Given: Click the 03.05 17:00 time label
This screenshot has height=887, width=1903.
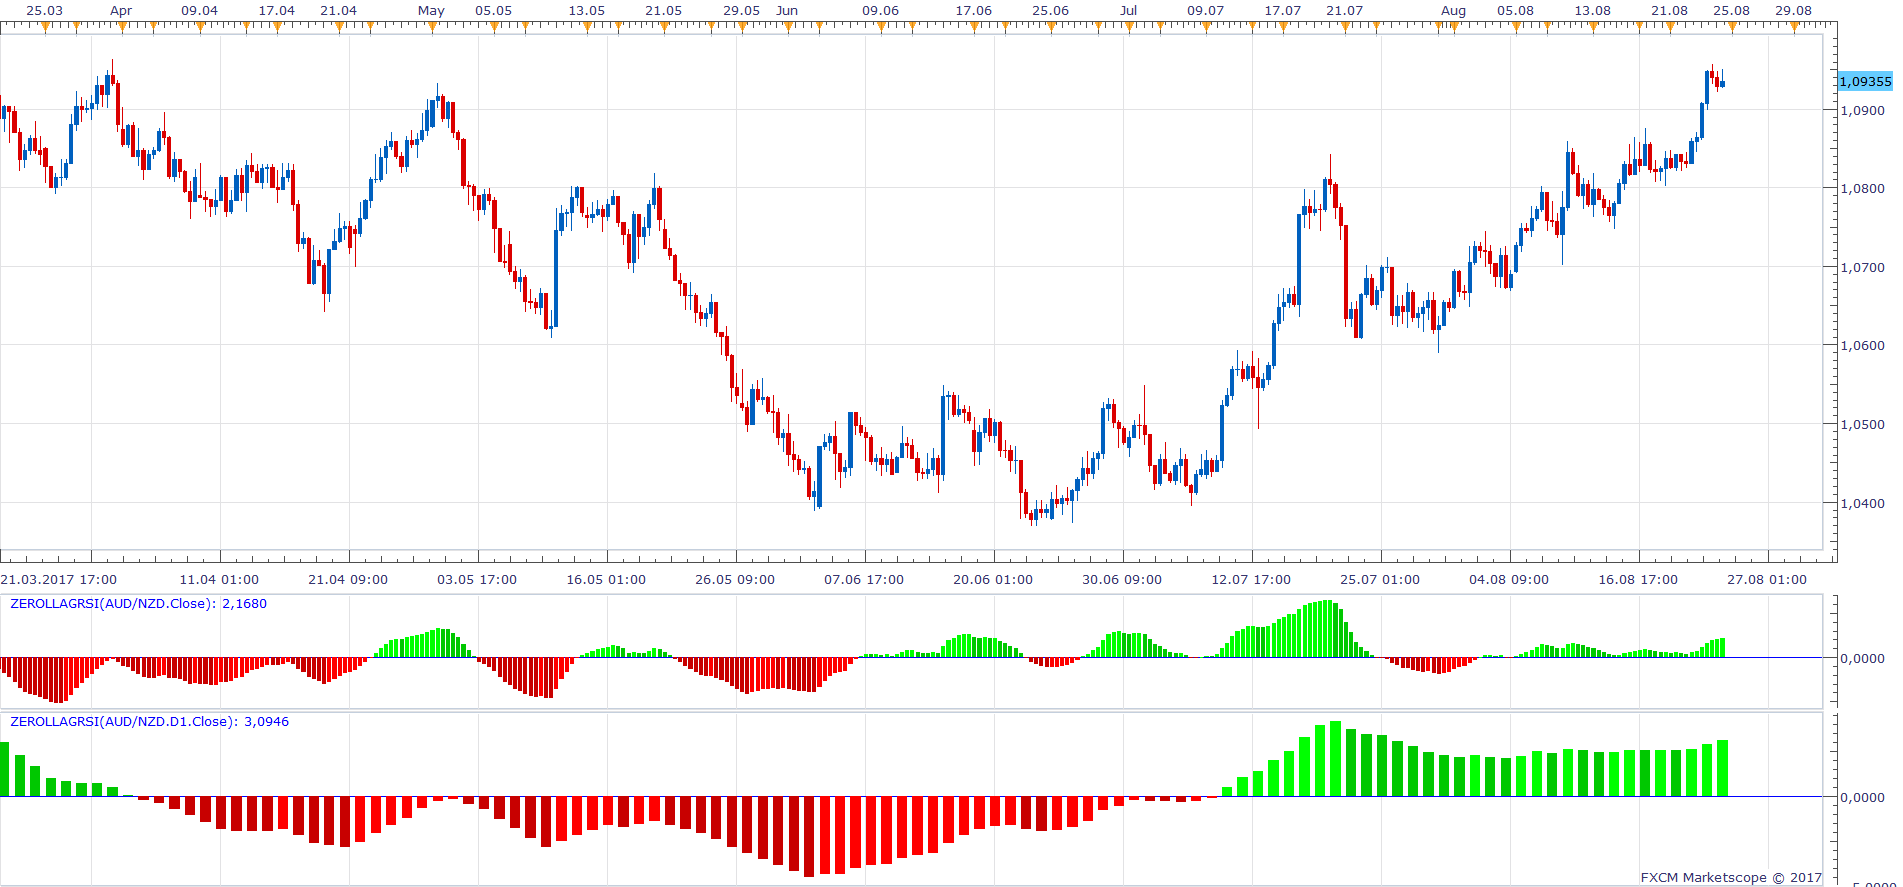Looking at the screenshot, I should click(x=477, y=580).
